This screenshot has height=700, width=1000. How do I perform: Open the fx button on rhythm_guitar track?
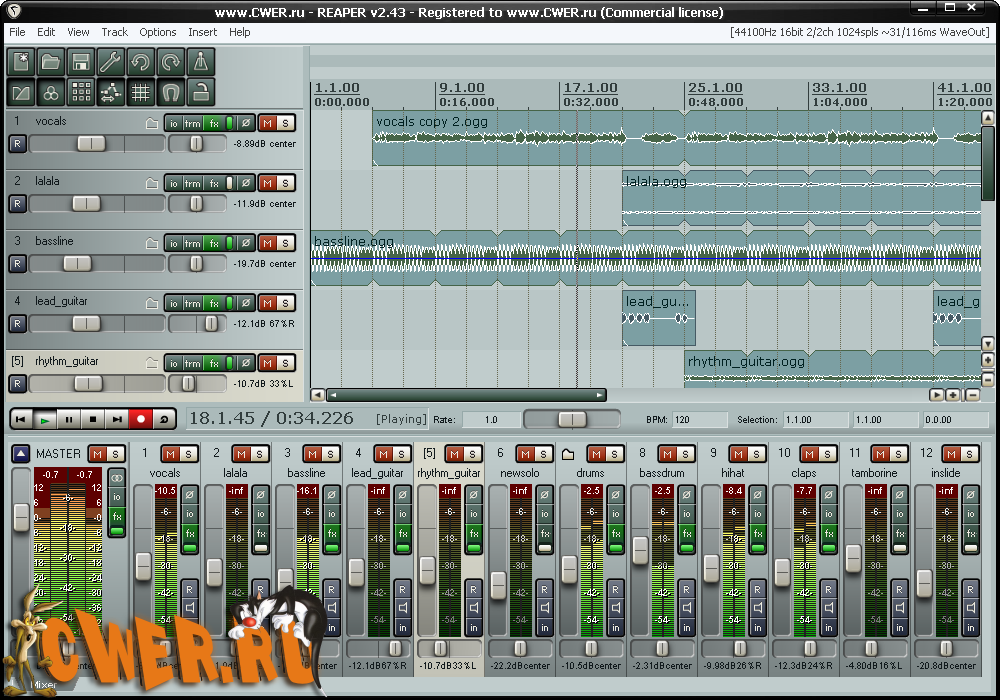pyautogui.click(x=213, y=364)
